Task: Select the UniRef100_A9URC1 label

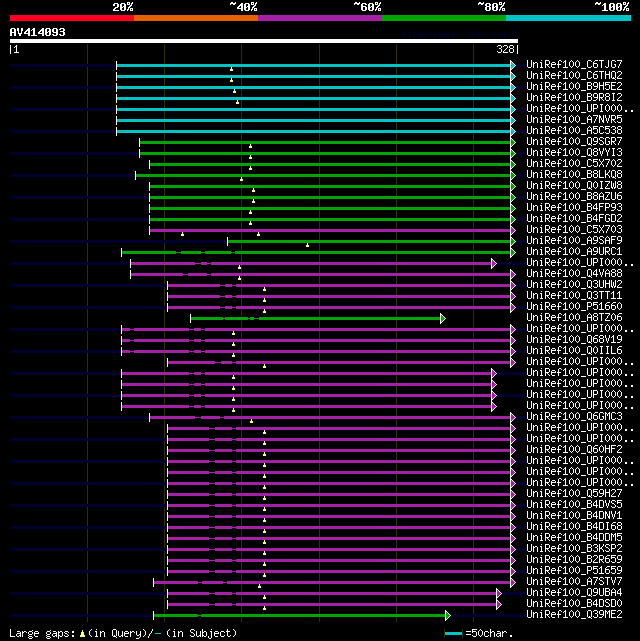Action: (x=574, y=252)
